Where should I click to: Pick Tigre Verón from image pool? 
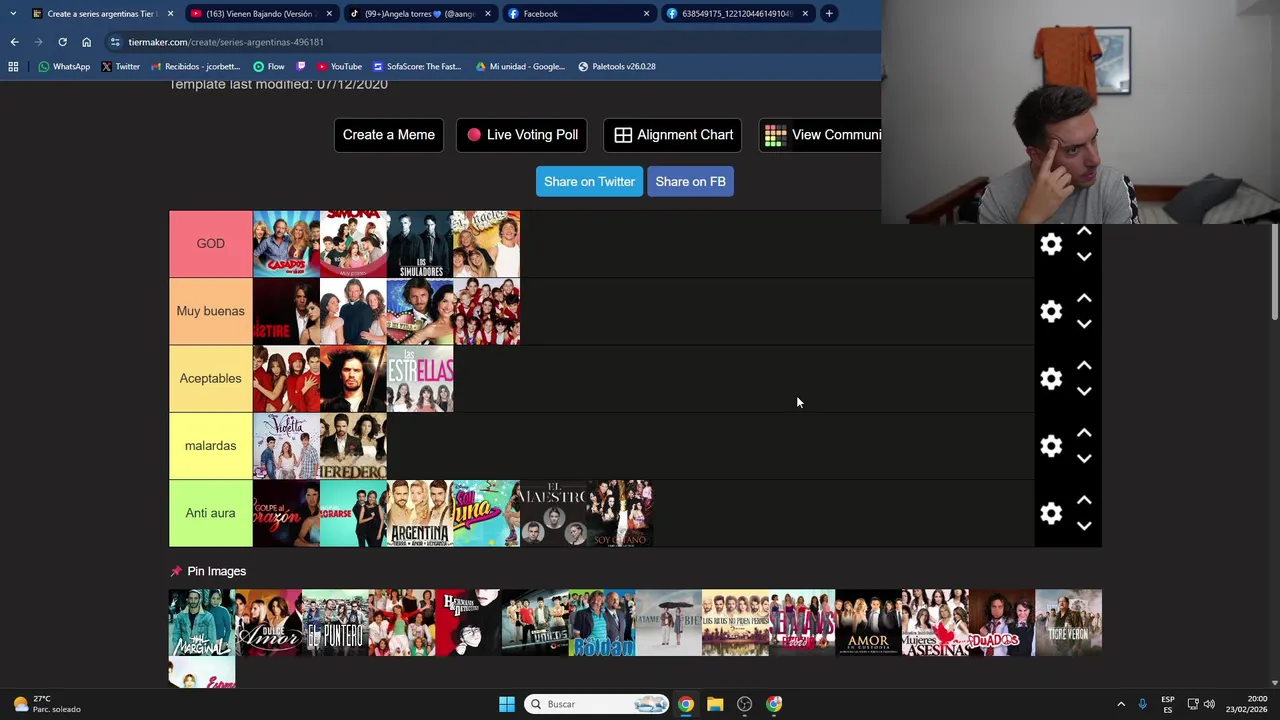pos(1068,623)
